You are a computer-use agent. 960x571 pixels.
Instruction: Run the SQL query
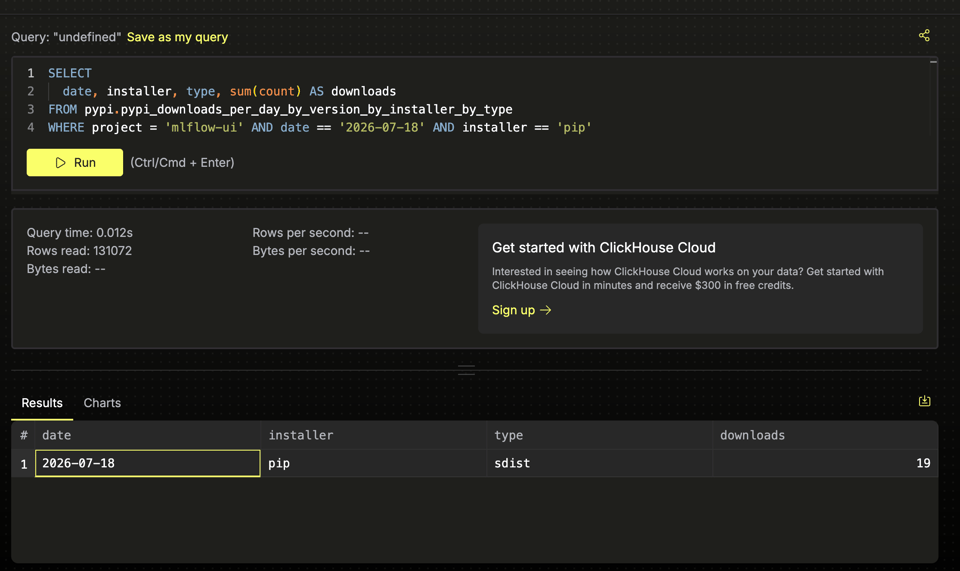(75, 162)
